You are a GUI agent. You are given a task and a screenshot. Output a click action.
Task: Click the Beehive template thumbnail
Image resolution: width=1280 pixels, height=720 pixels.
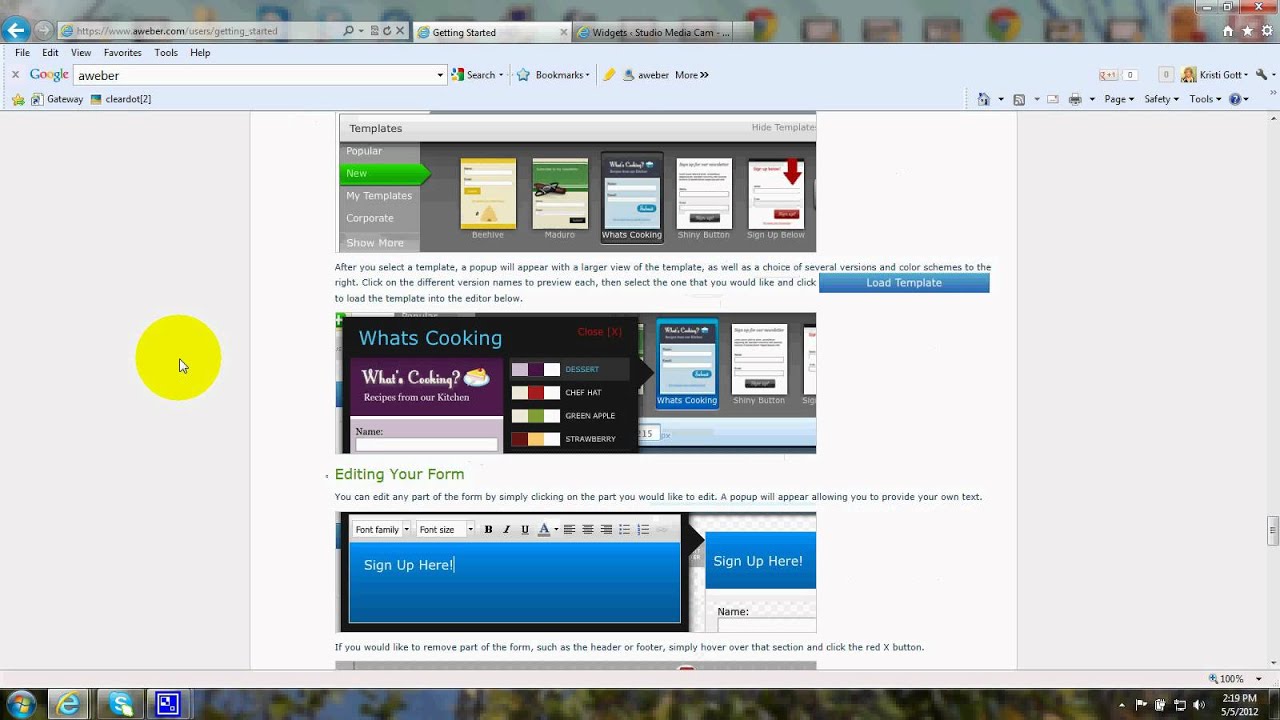[x=488, y=194]
